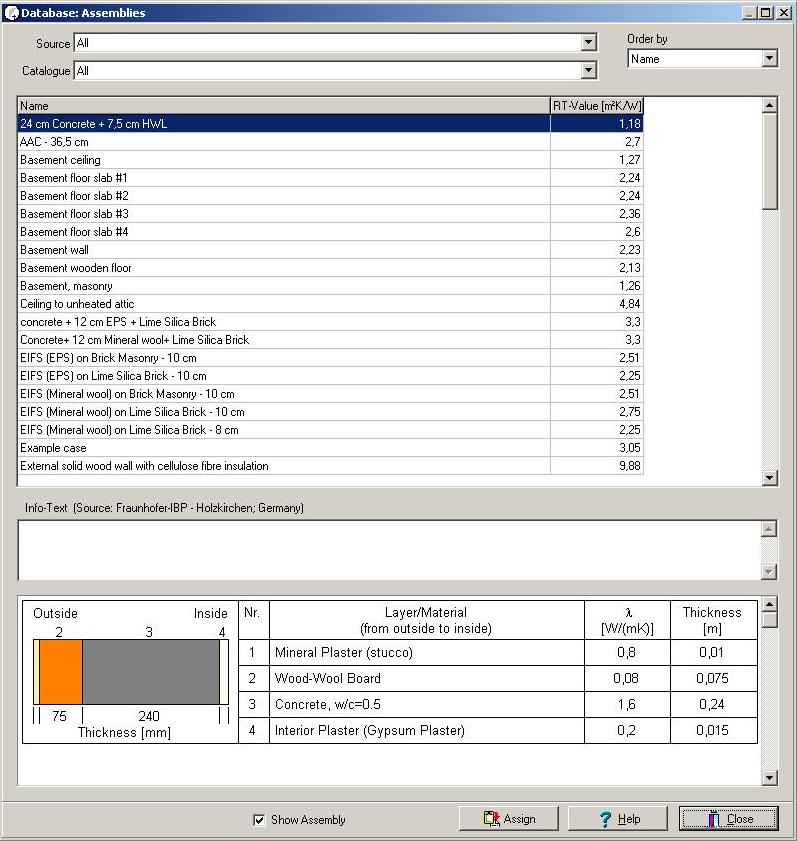The width and height of the screenshot is (797, 841).
Task: Click the assemblies list scroll-up arrow
Action: click(770, 105)
